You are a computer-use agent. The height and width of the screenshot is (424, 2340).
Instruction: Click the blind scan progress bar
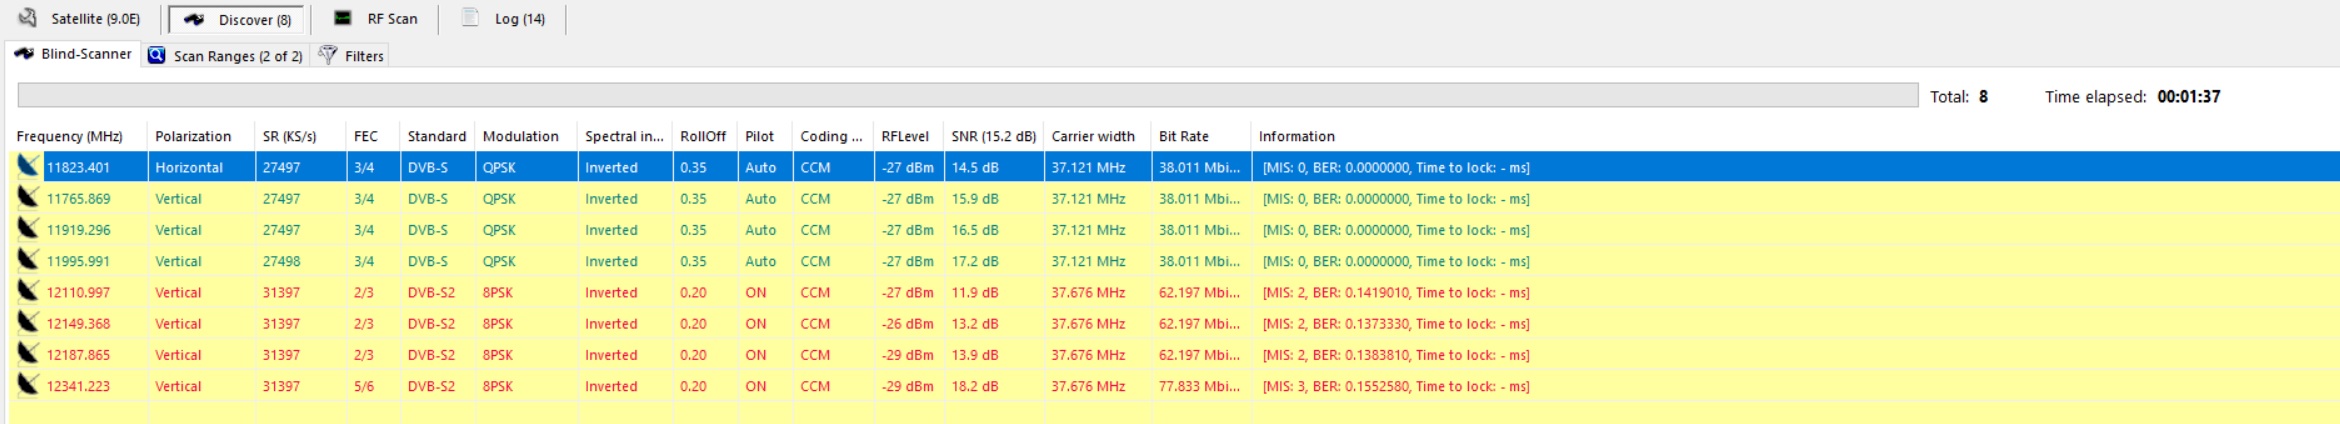coord(968,95)
